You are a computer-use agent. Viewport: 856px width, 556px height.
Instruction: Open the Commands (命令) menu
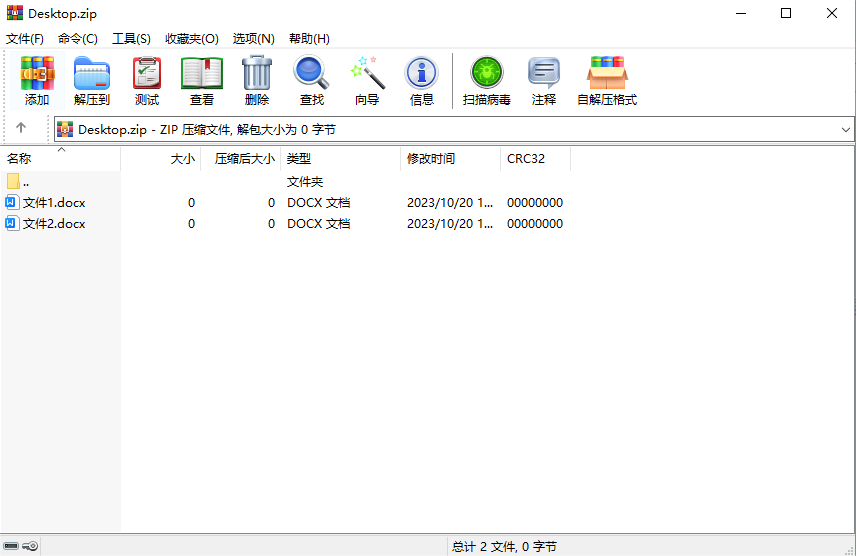tap(78, 39)
